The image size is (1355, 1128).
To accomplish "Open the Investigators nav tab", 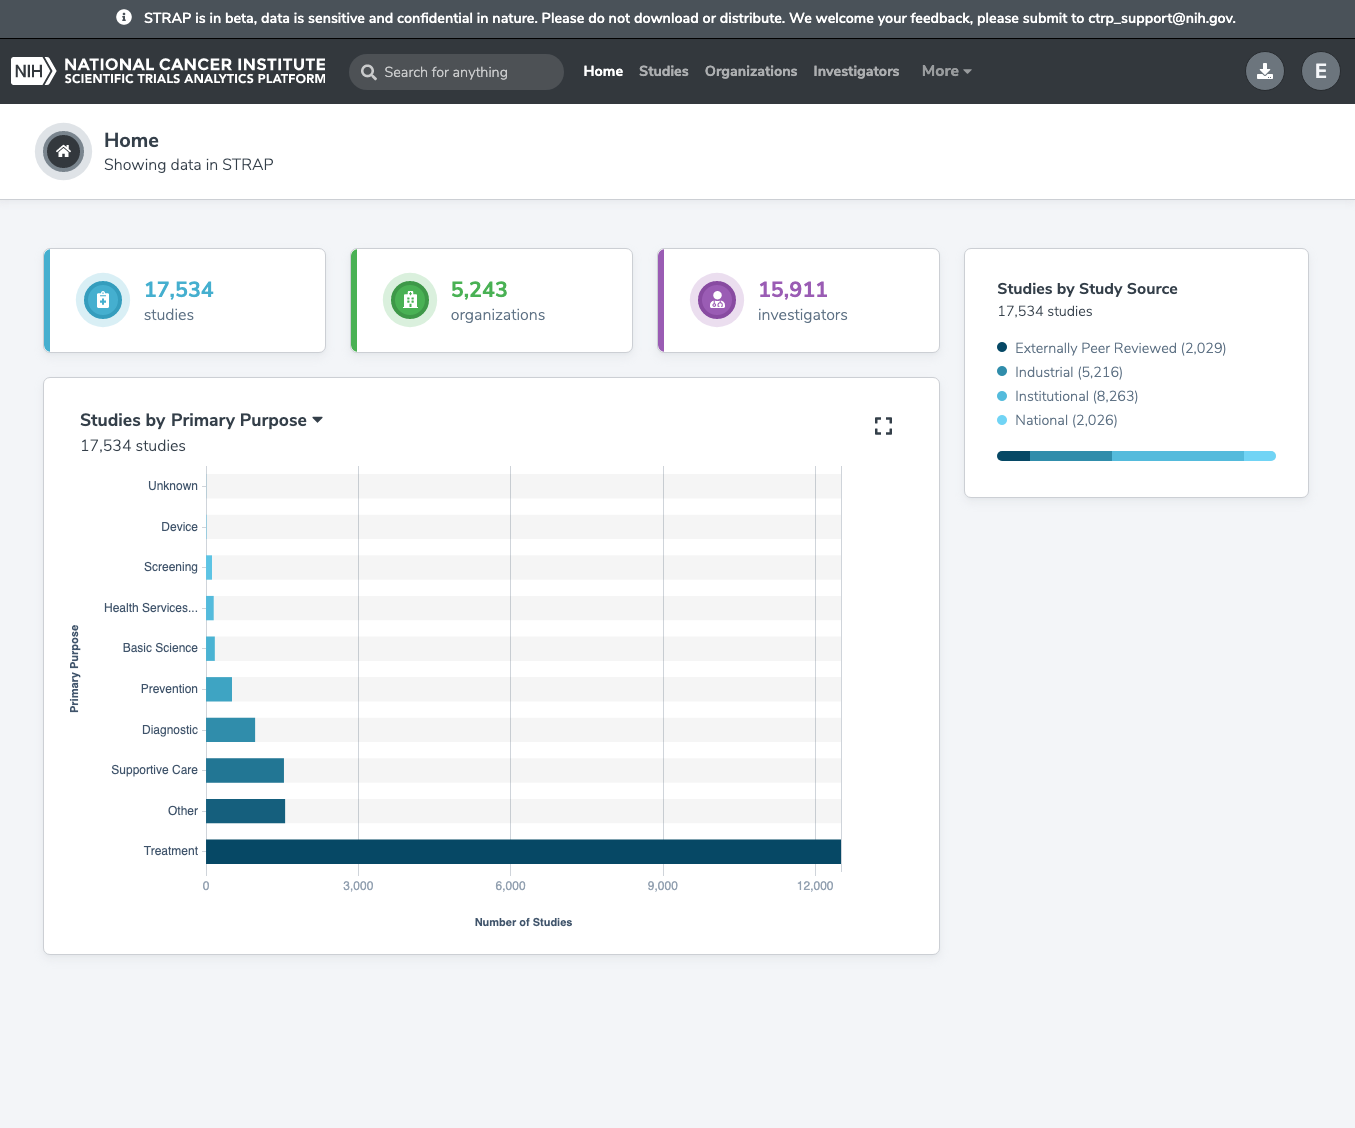I will [855, 71].
